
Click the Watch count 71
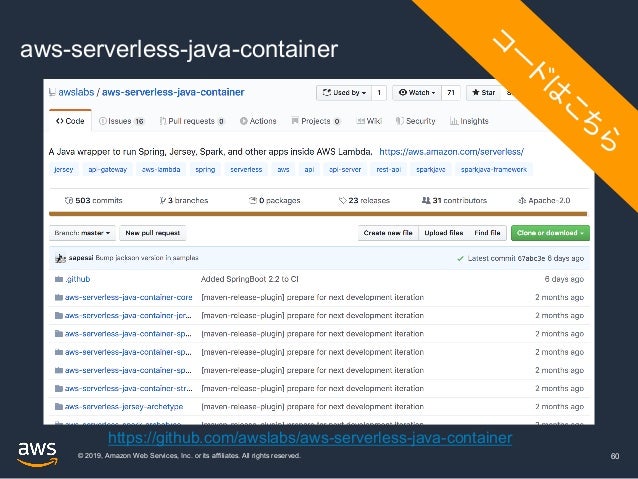(451, 93)
